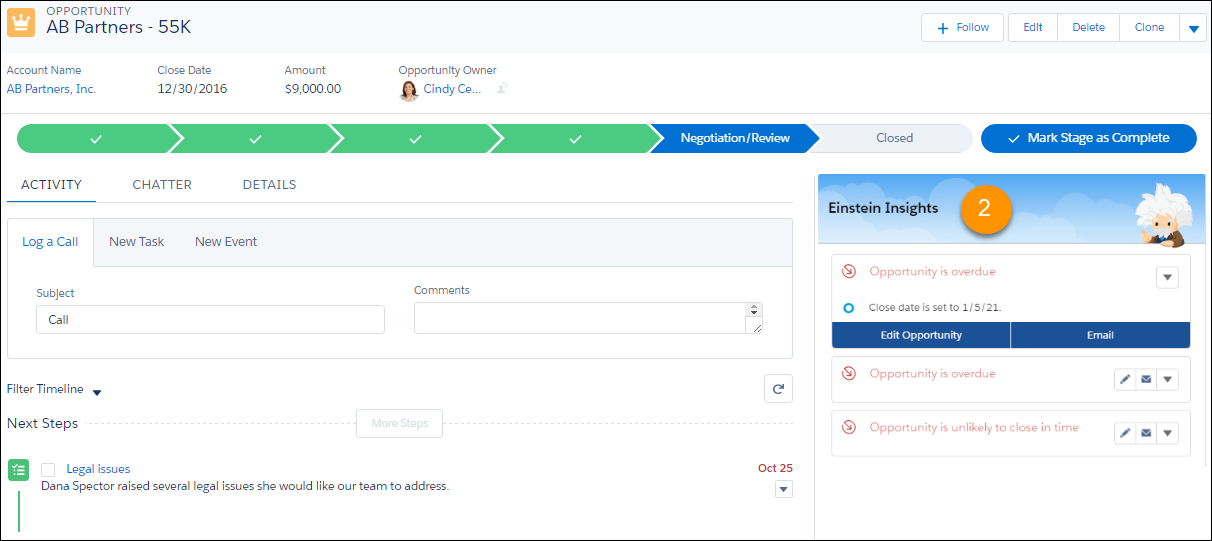
Task: Click the Subject input field
Action: tap(210, 320)
